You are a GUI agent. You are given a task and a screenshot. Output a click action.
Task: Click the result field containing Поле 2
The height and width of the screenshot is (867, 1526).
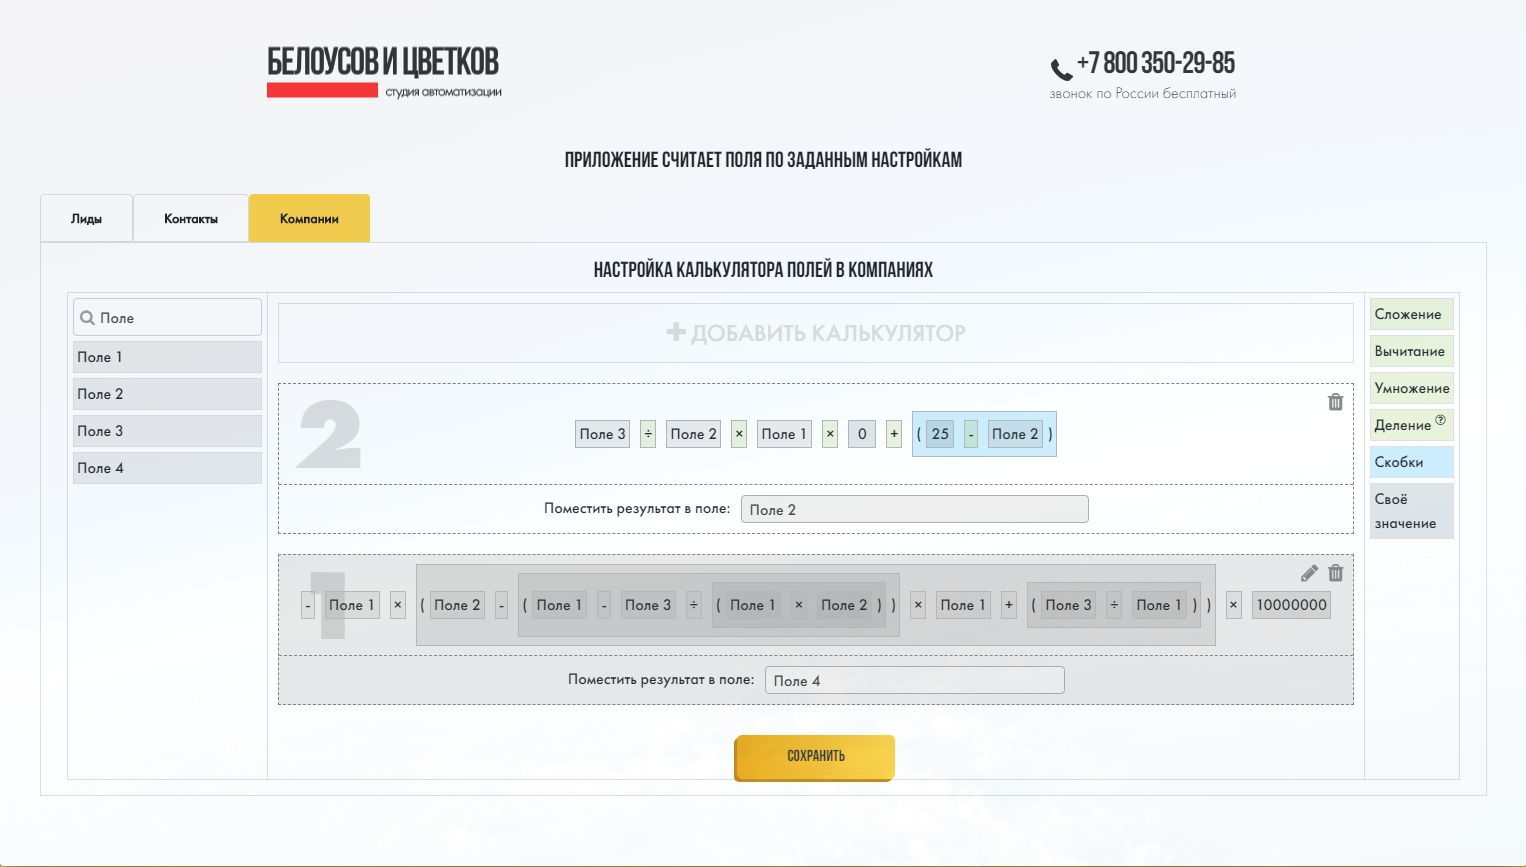914,509
